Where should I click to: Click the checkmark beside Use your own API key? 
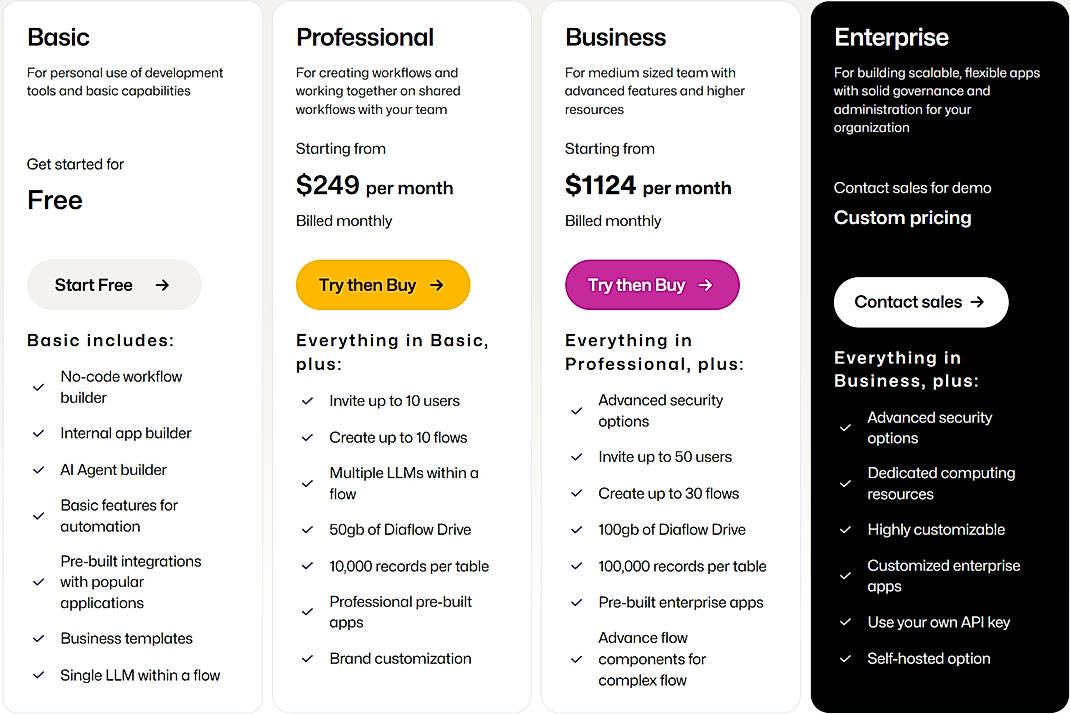(846, 621)
